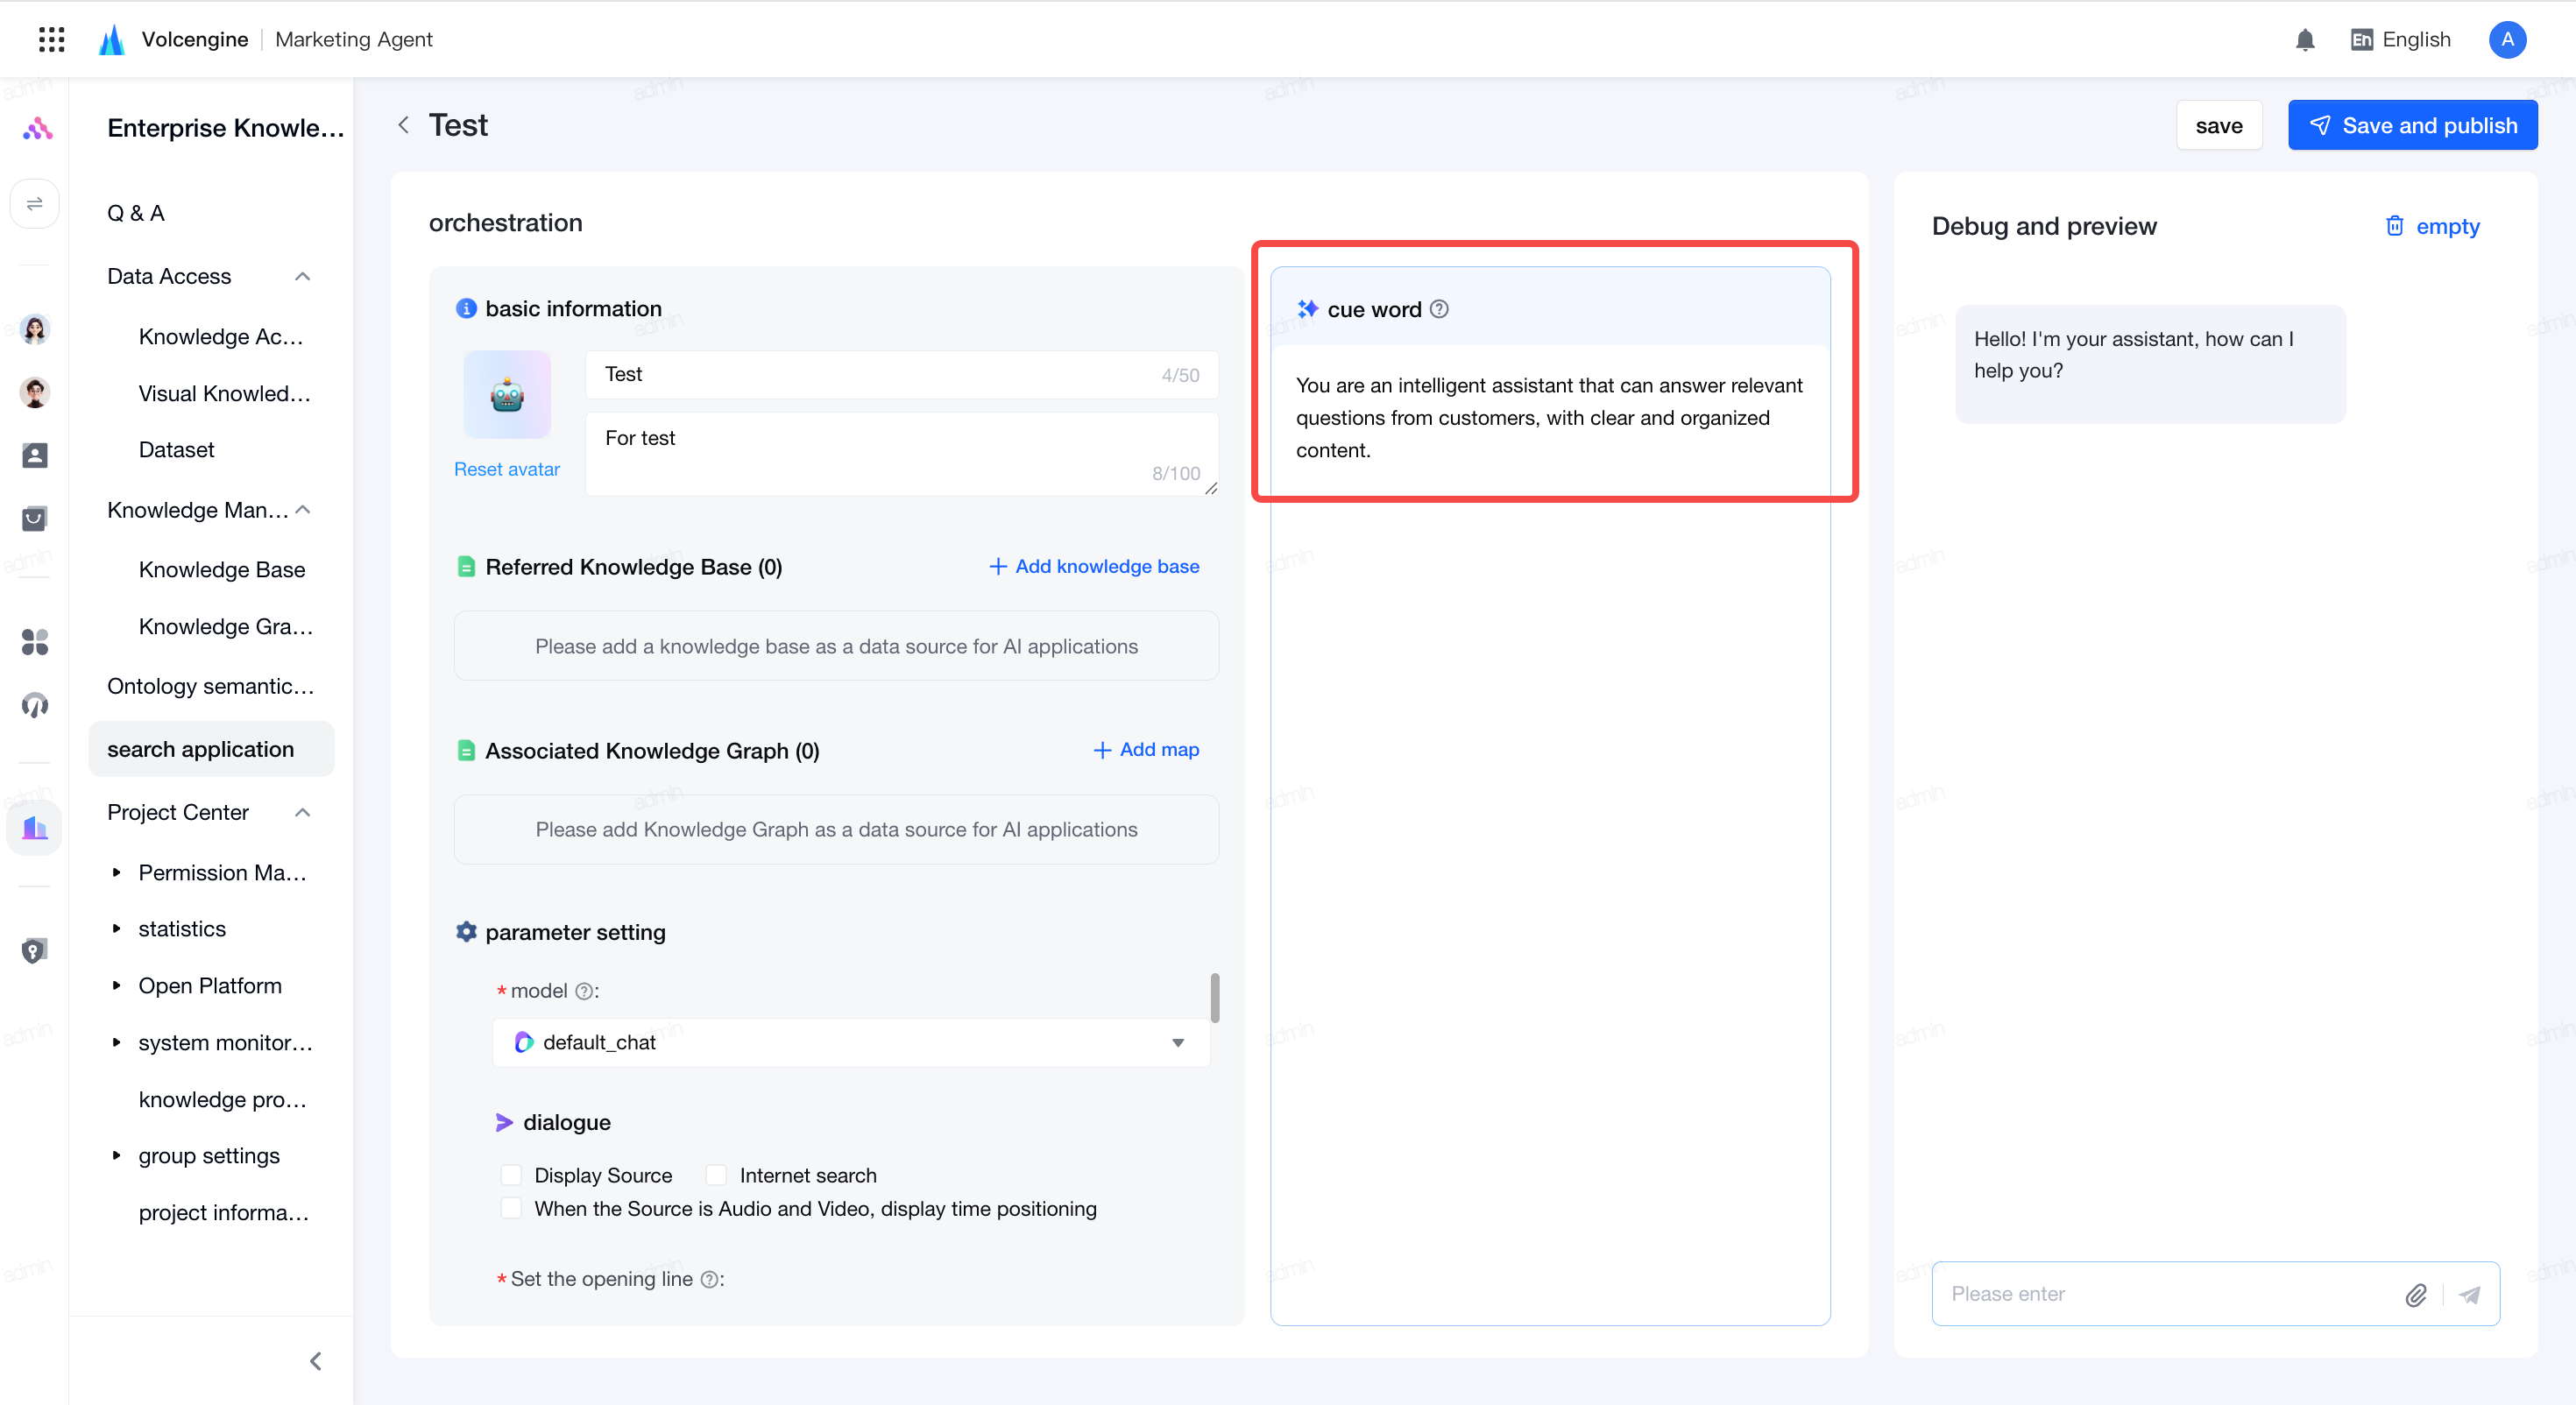This screenshot has height=1405, width=2576.
Task: Open the apps grid launcher icon
Action: click(x=51, y=39)
